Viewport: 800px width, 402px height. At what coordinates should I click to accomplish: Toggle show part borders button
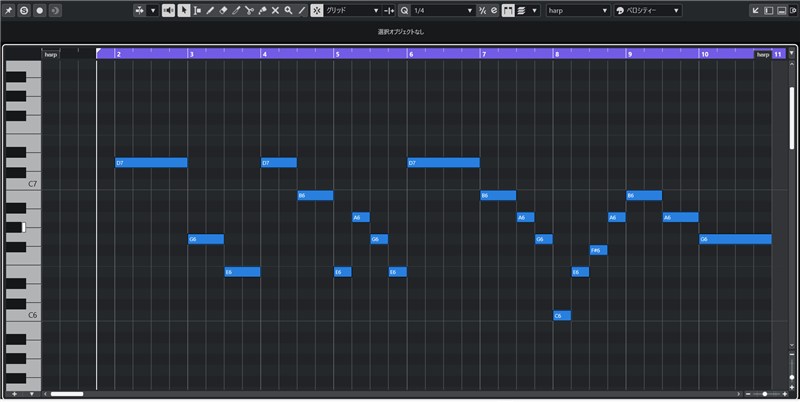coord(508,10)
